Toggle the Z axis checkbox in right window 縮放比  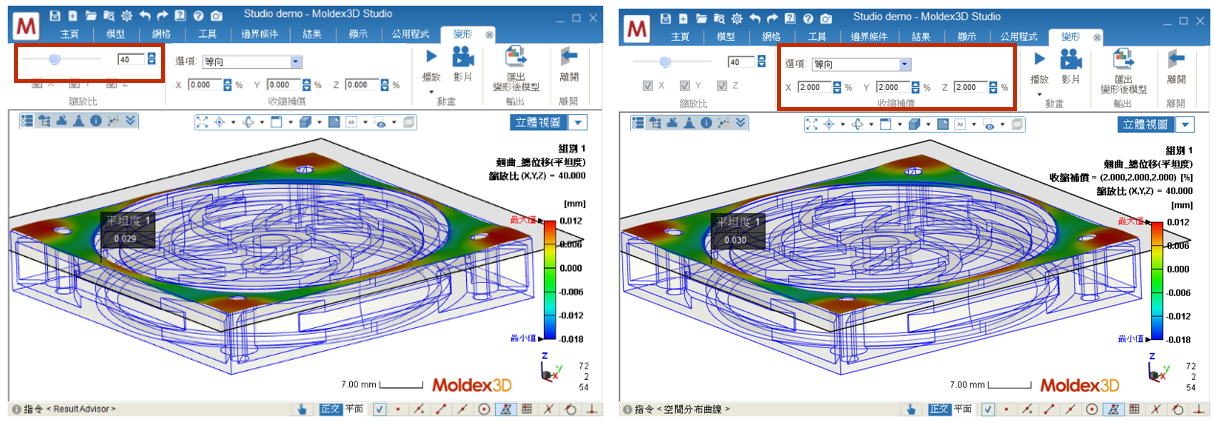[723, 86]
